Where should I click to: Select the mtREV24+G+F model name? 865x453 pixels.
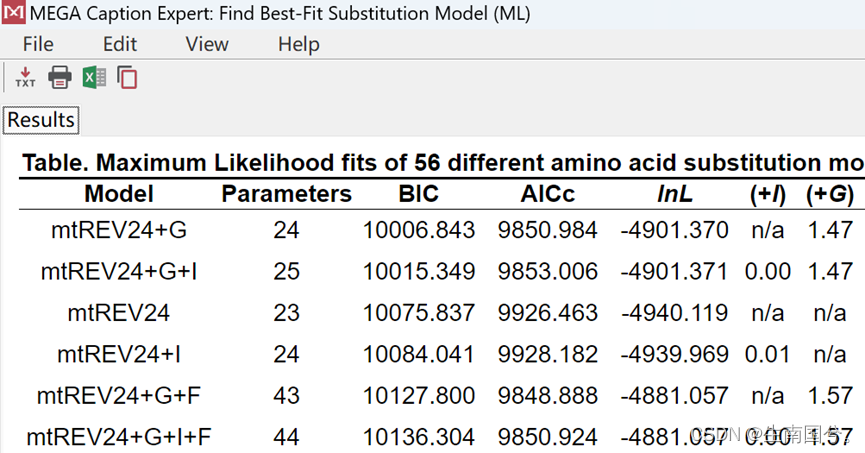pos(119,396)
